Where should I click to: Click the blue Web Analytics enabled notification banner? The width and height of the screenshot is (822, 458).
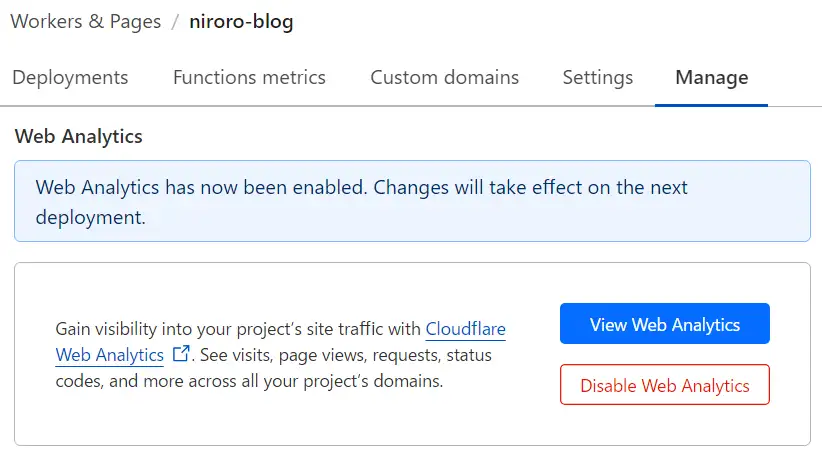click(x=411, y=201)
